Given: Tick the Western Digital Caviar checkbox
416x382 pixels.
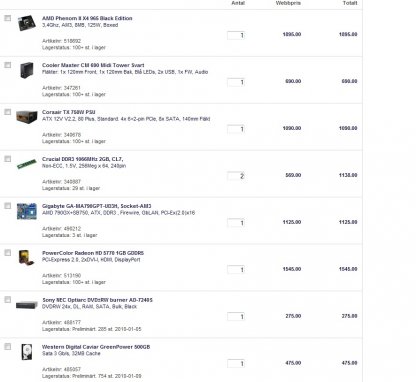Looking at the screenshot, I should click(x=7, y=347).
